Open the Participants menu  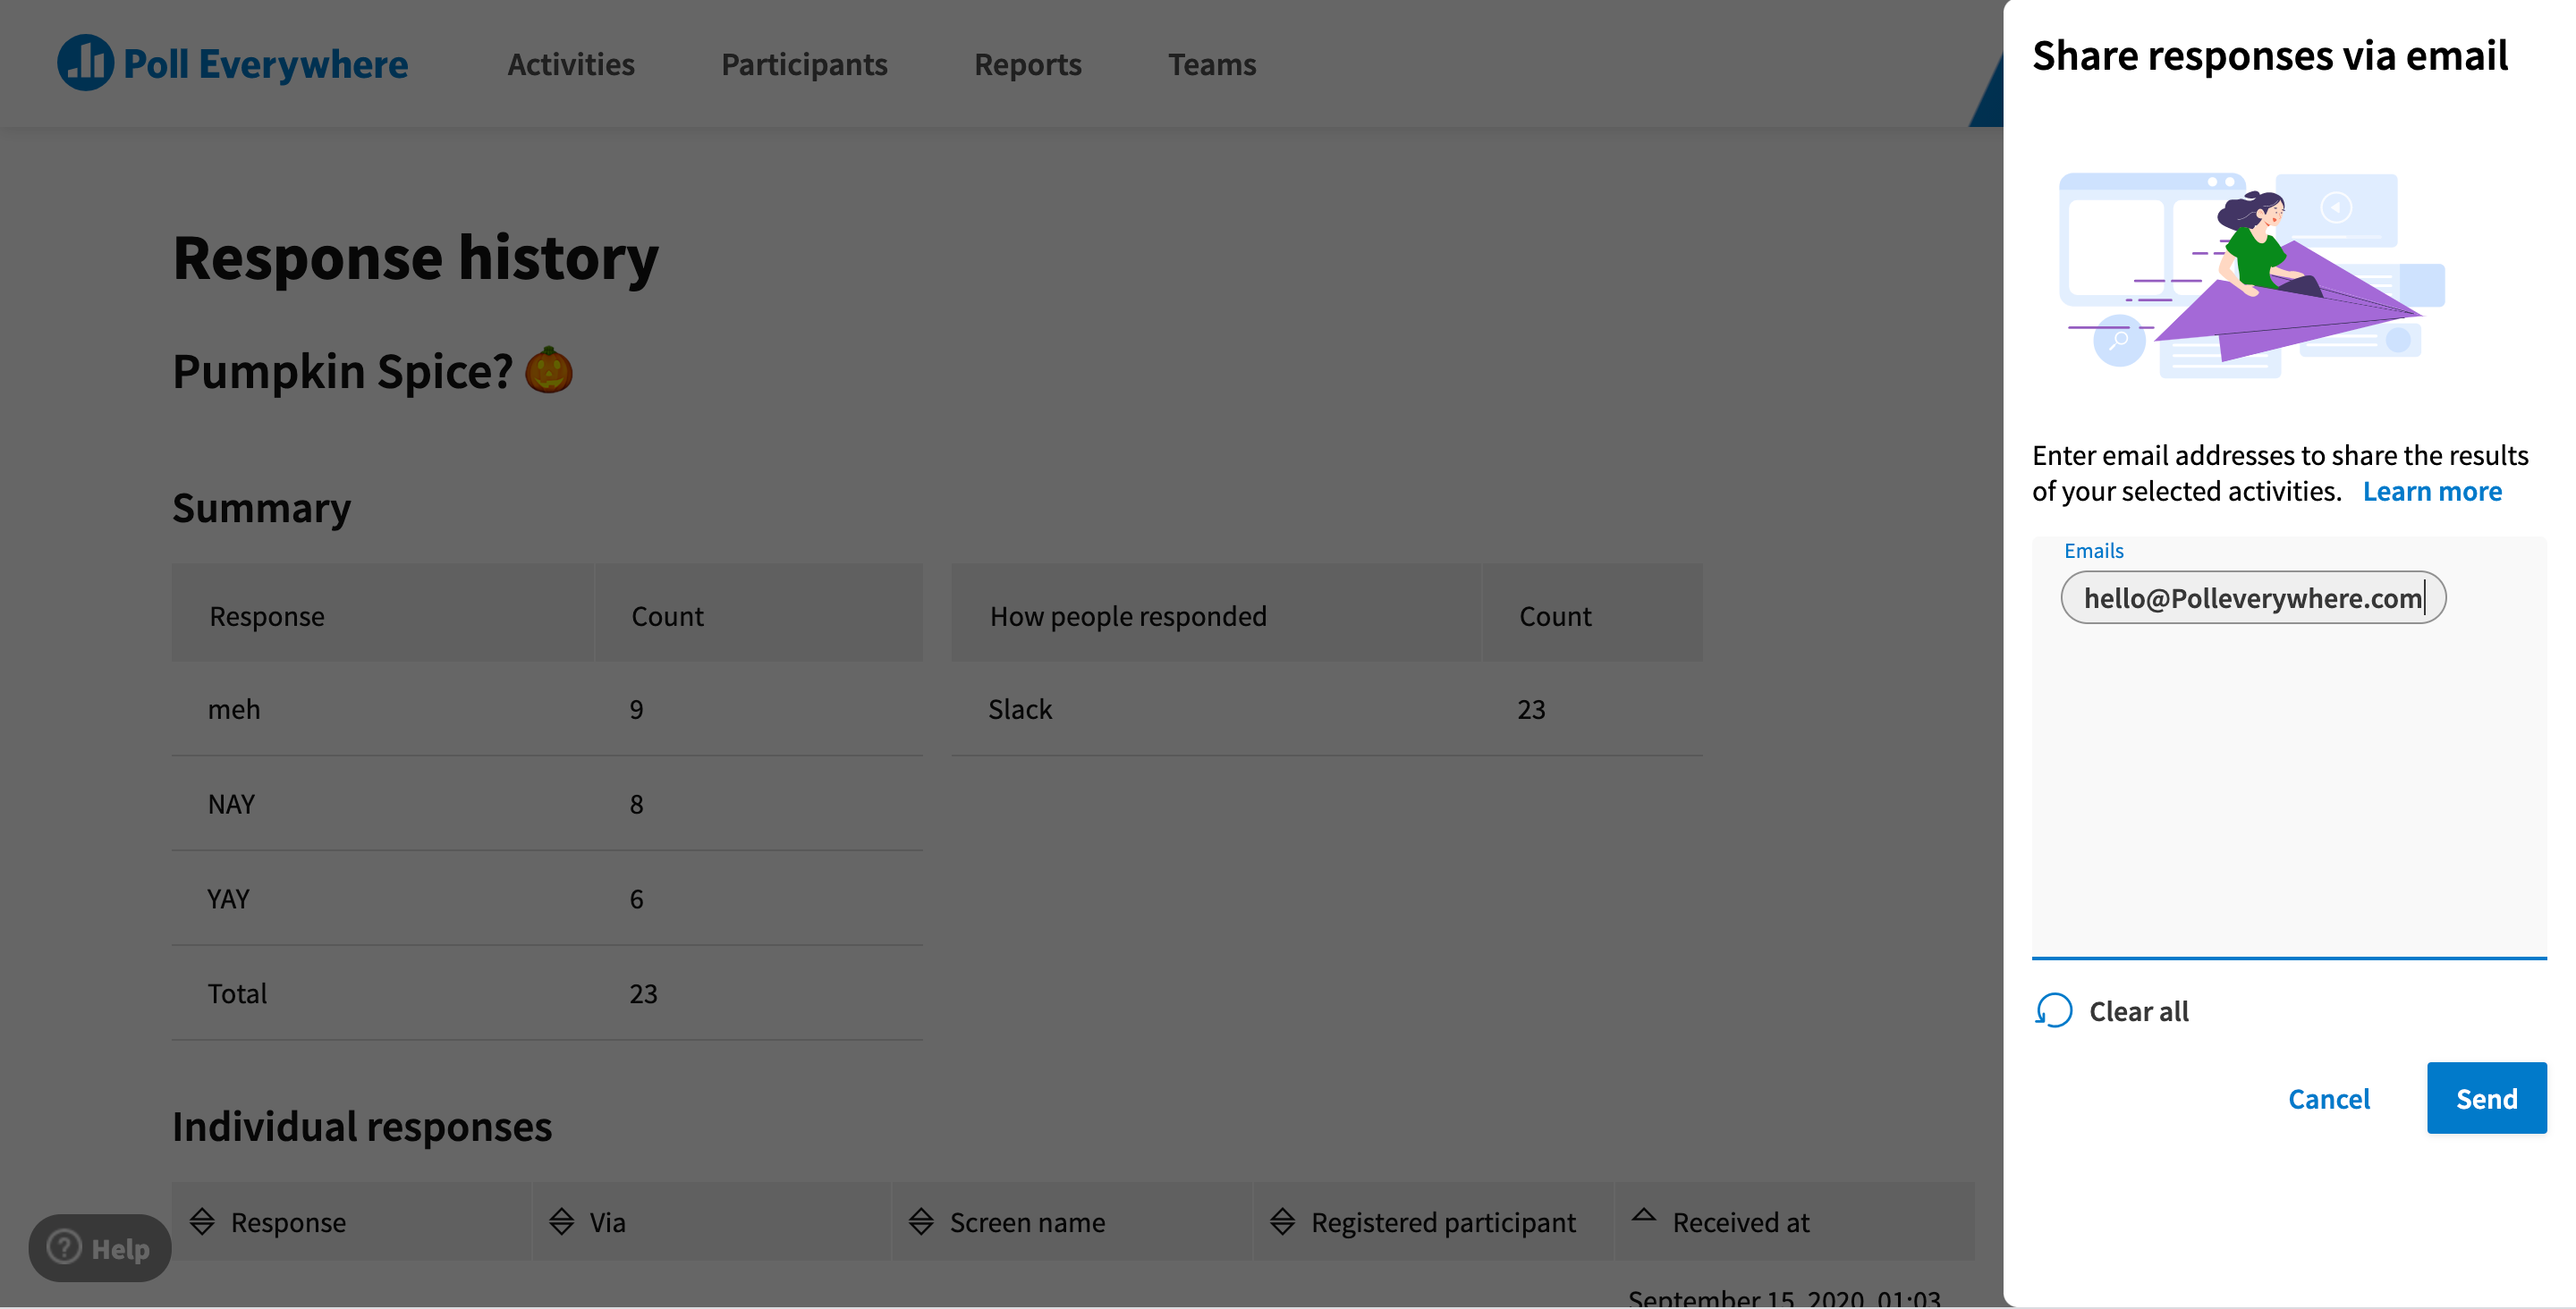(x=804, y=64)
